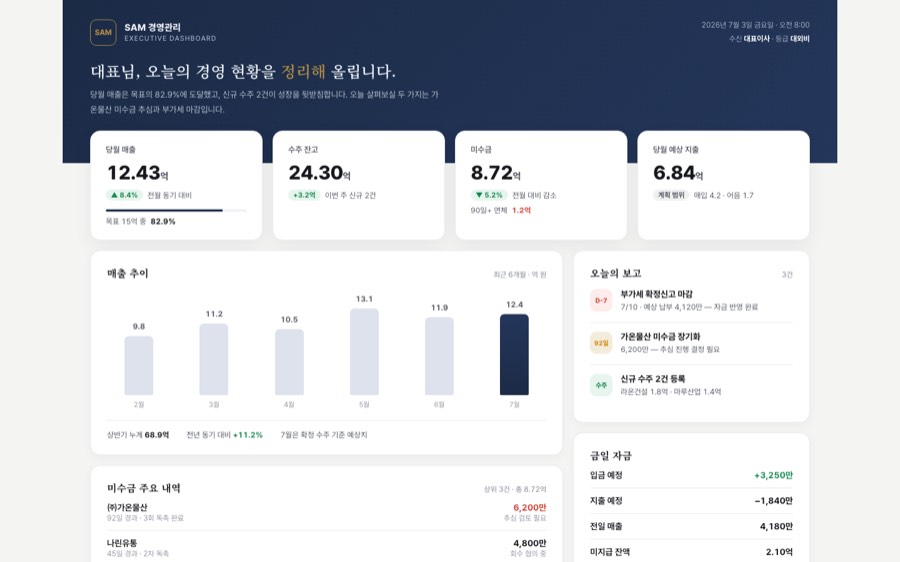
Task: Click the 대외비 classification label
Action: [800, 39]
